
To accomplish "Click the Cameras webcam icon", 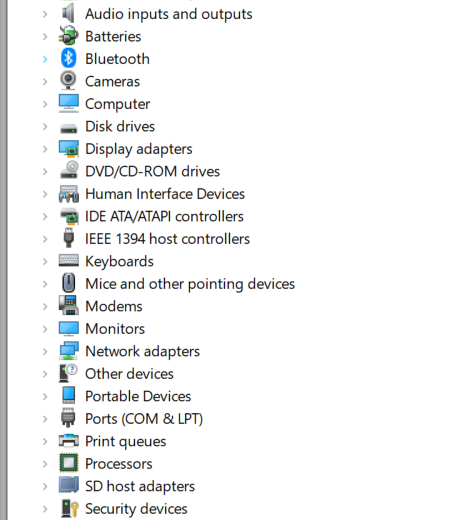I will [x=69, y=81].
